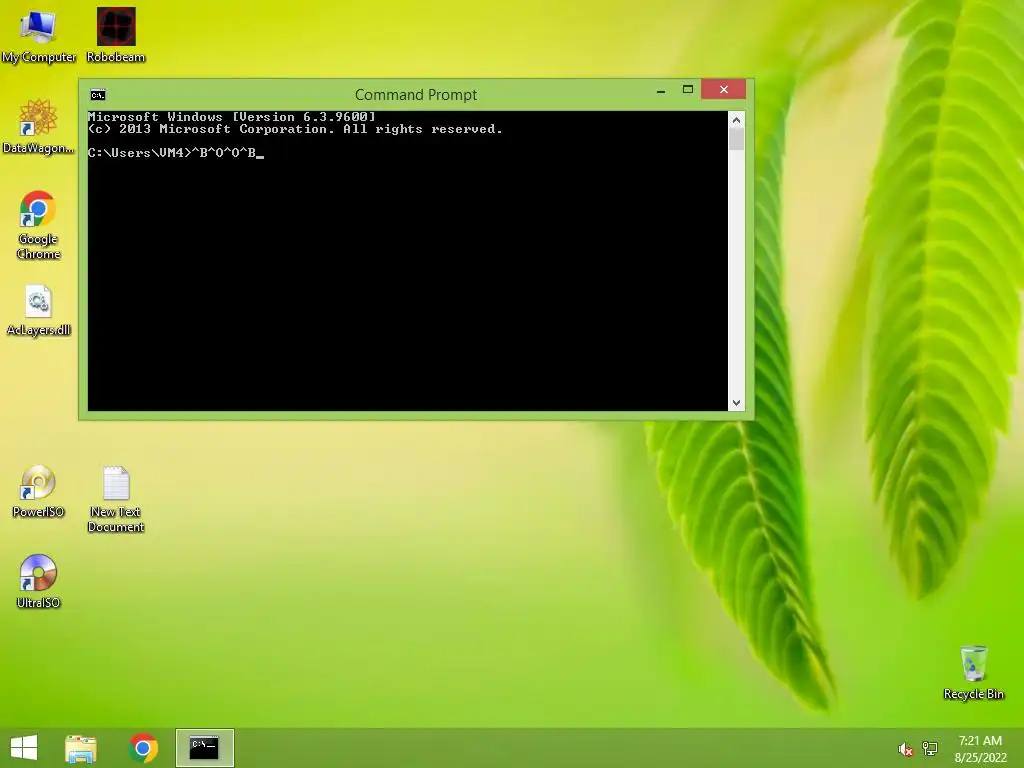Select the AcLayers.dll file icon
The width and height of the screenshot is (1024, 768).
pos(38,311)
